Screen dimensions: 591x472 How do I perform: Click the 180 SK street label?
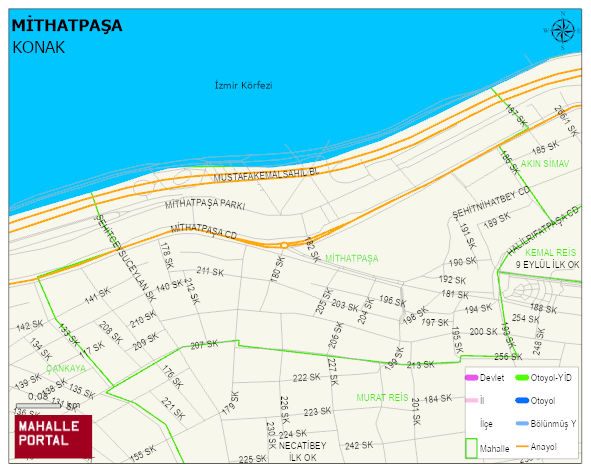tap(277, 269)
